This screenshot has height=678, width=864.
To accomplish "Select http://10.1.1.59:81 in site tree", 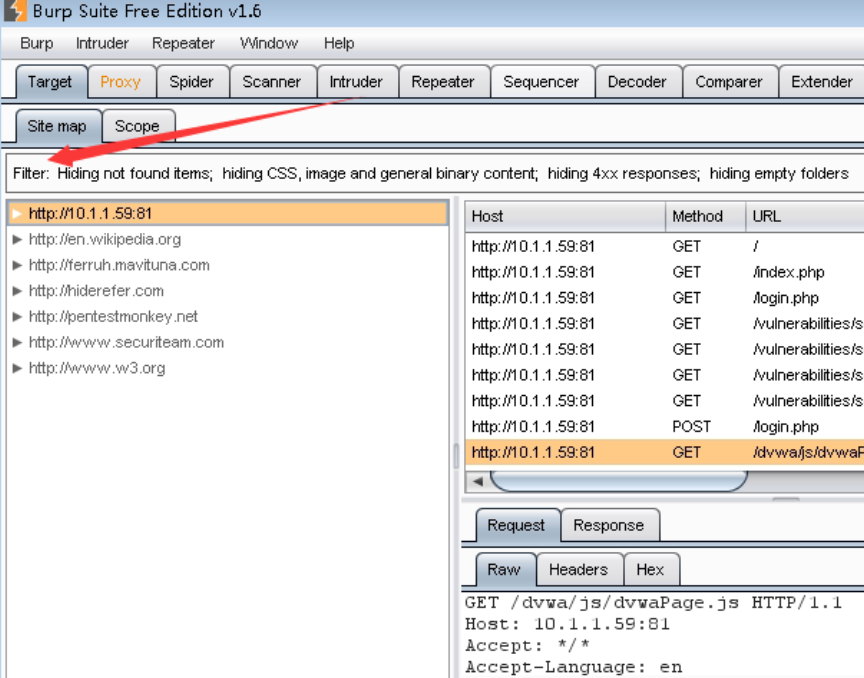I will pyautogui.click(x=228, y=213).
